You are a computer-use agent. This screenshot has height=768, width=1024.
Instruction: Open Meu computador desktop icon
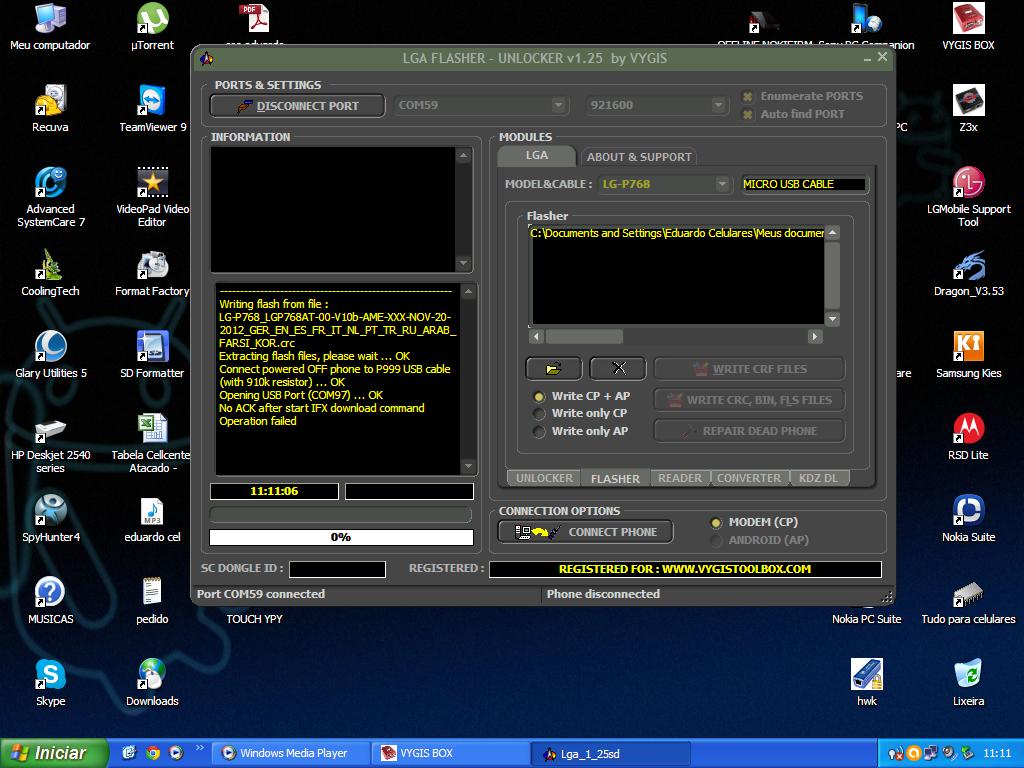[x=50, y=26]
